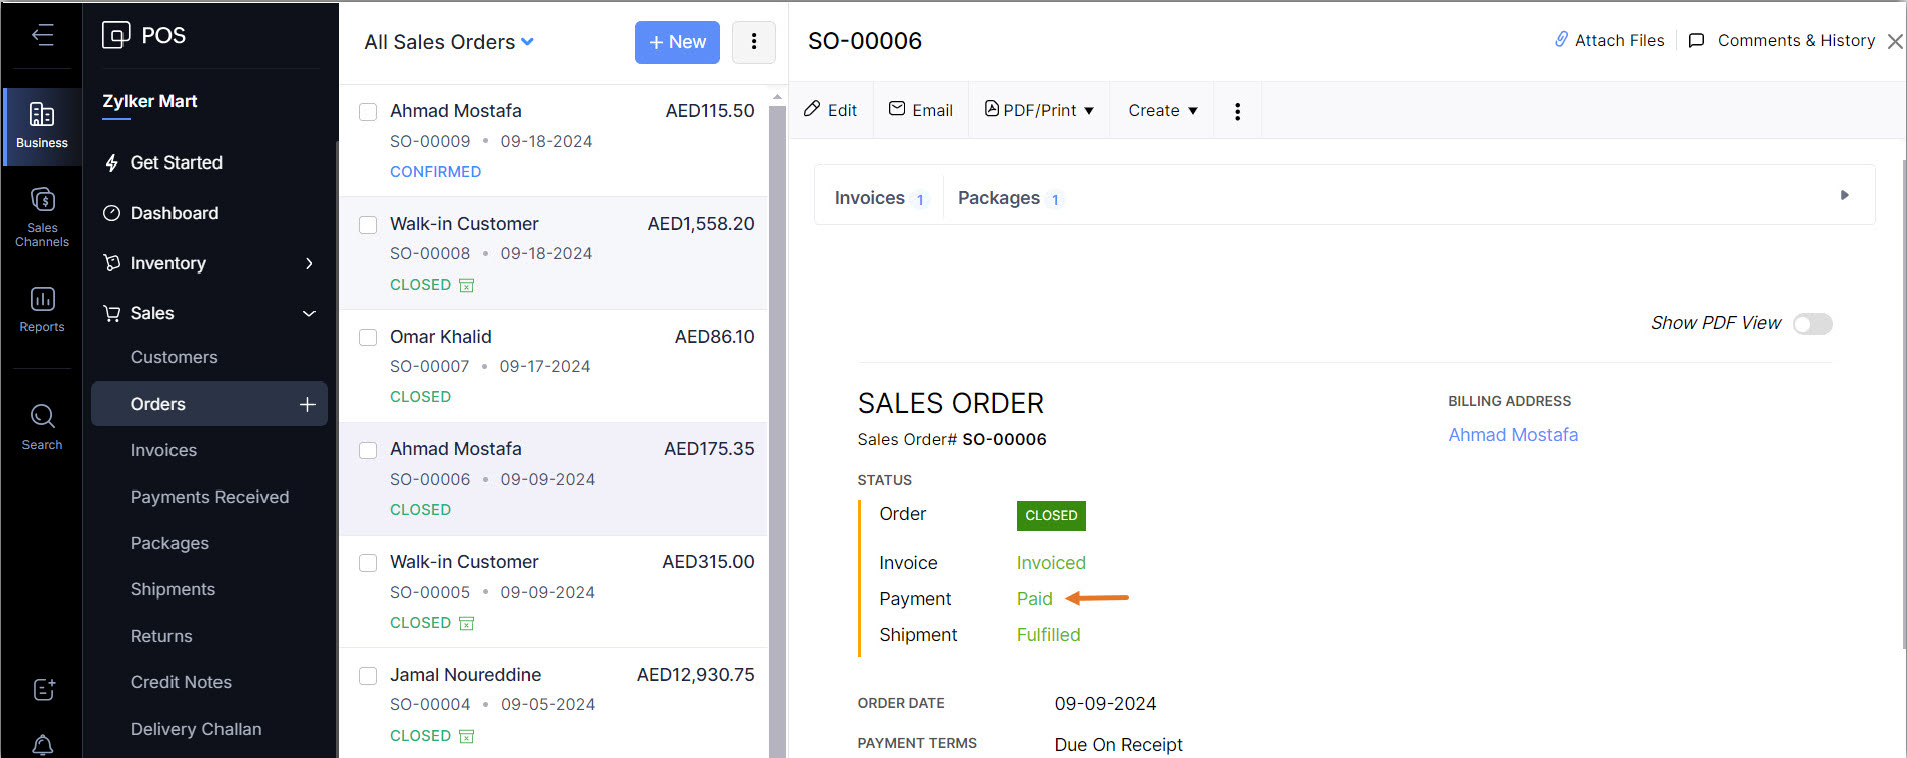Open the three-dot menu beside Create
The image size is (1907, 758).
point(1237,111)
